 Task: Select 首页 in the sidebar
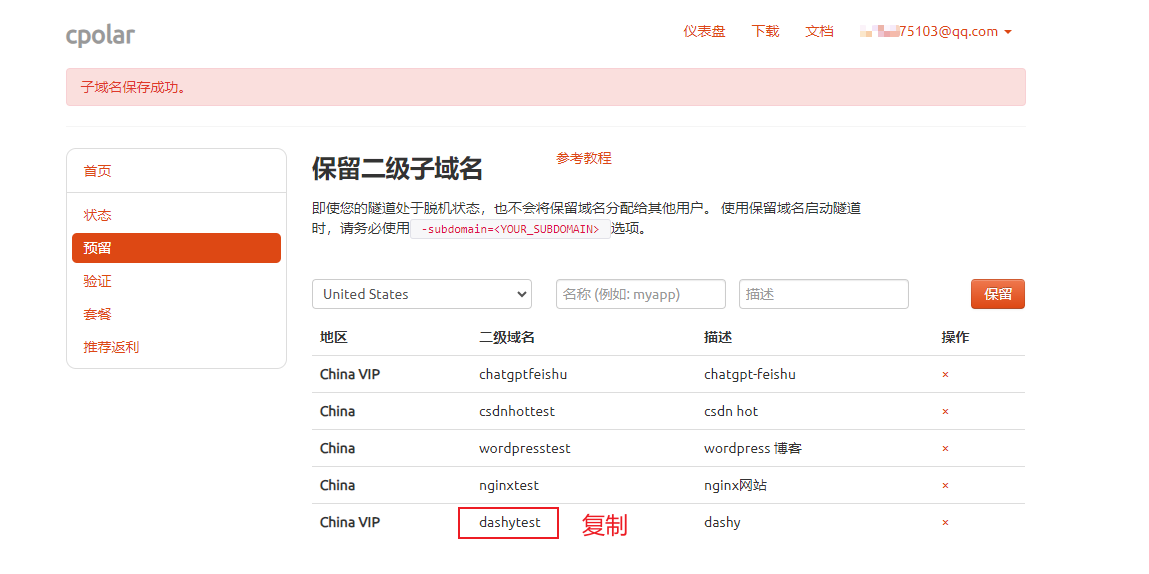coord(97,172)
